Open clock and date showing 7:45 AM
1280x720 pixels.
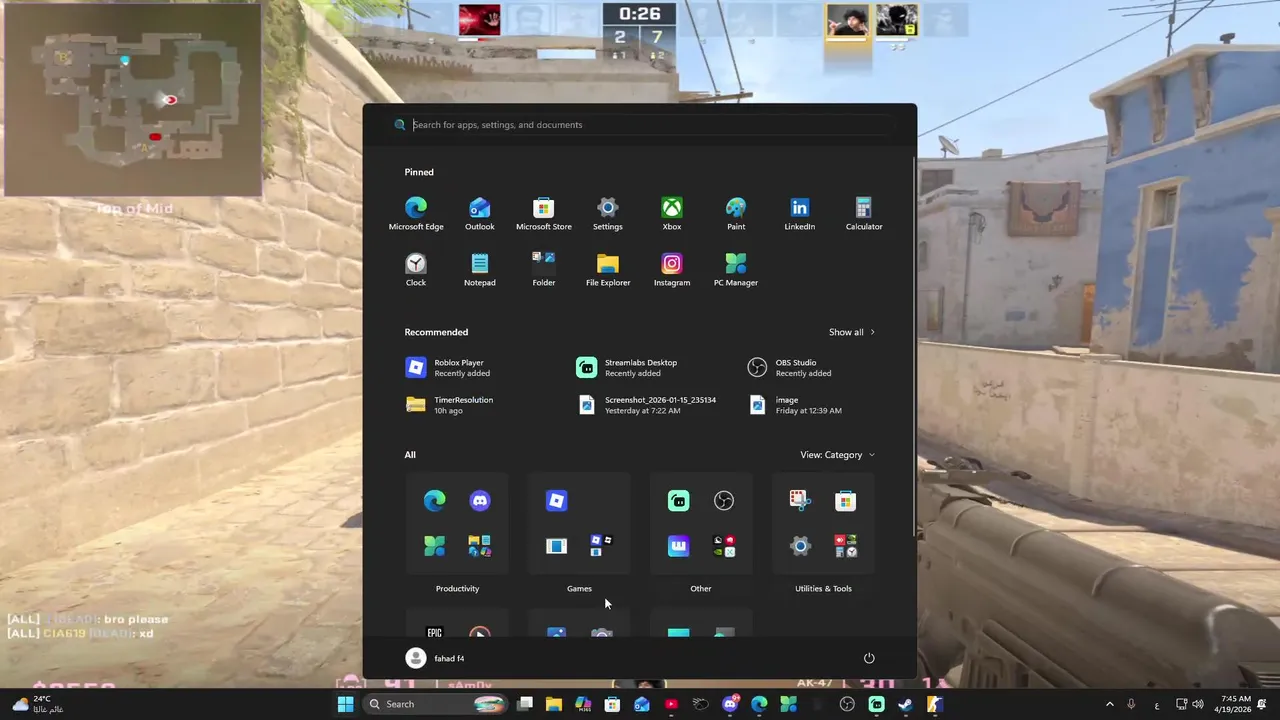point(1236,704)
